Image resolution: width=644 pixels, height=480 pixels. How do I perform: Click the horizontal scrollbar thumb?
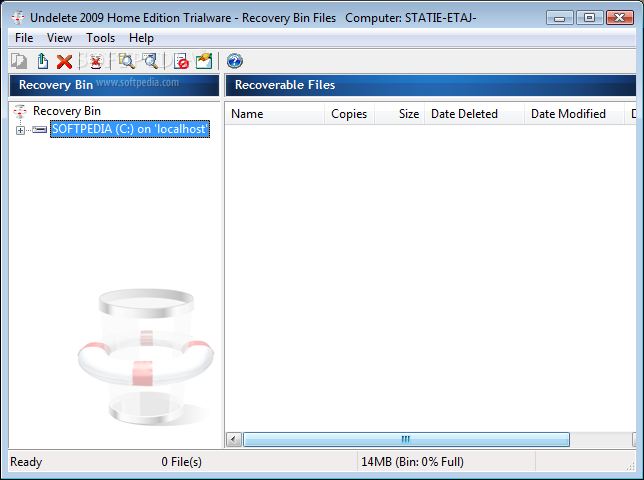tap(406, 439)
